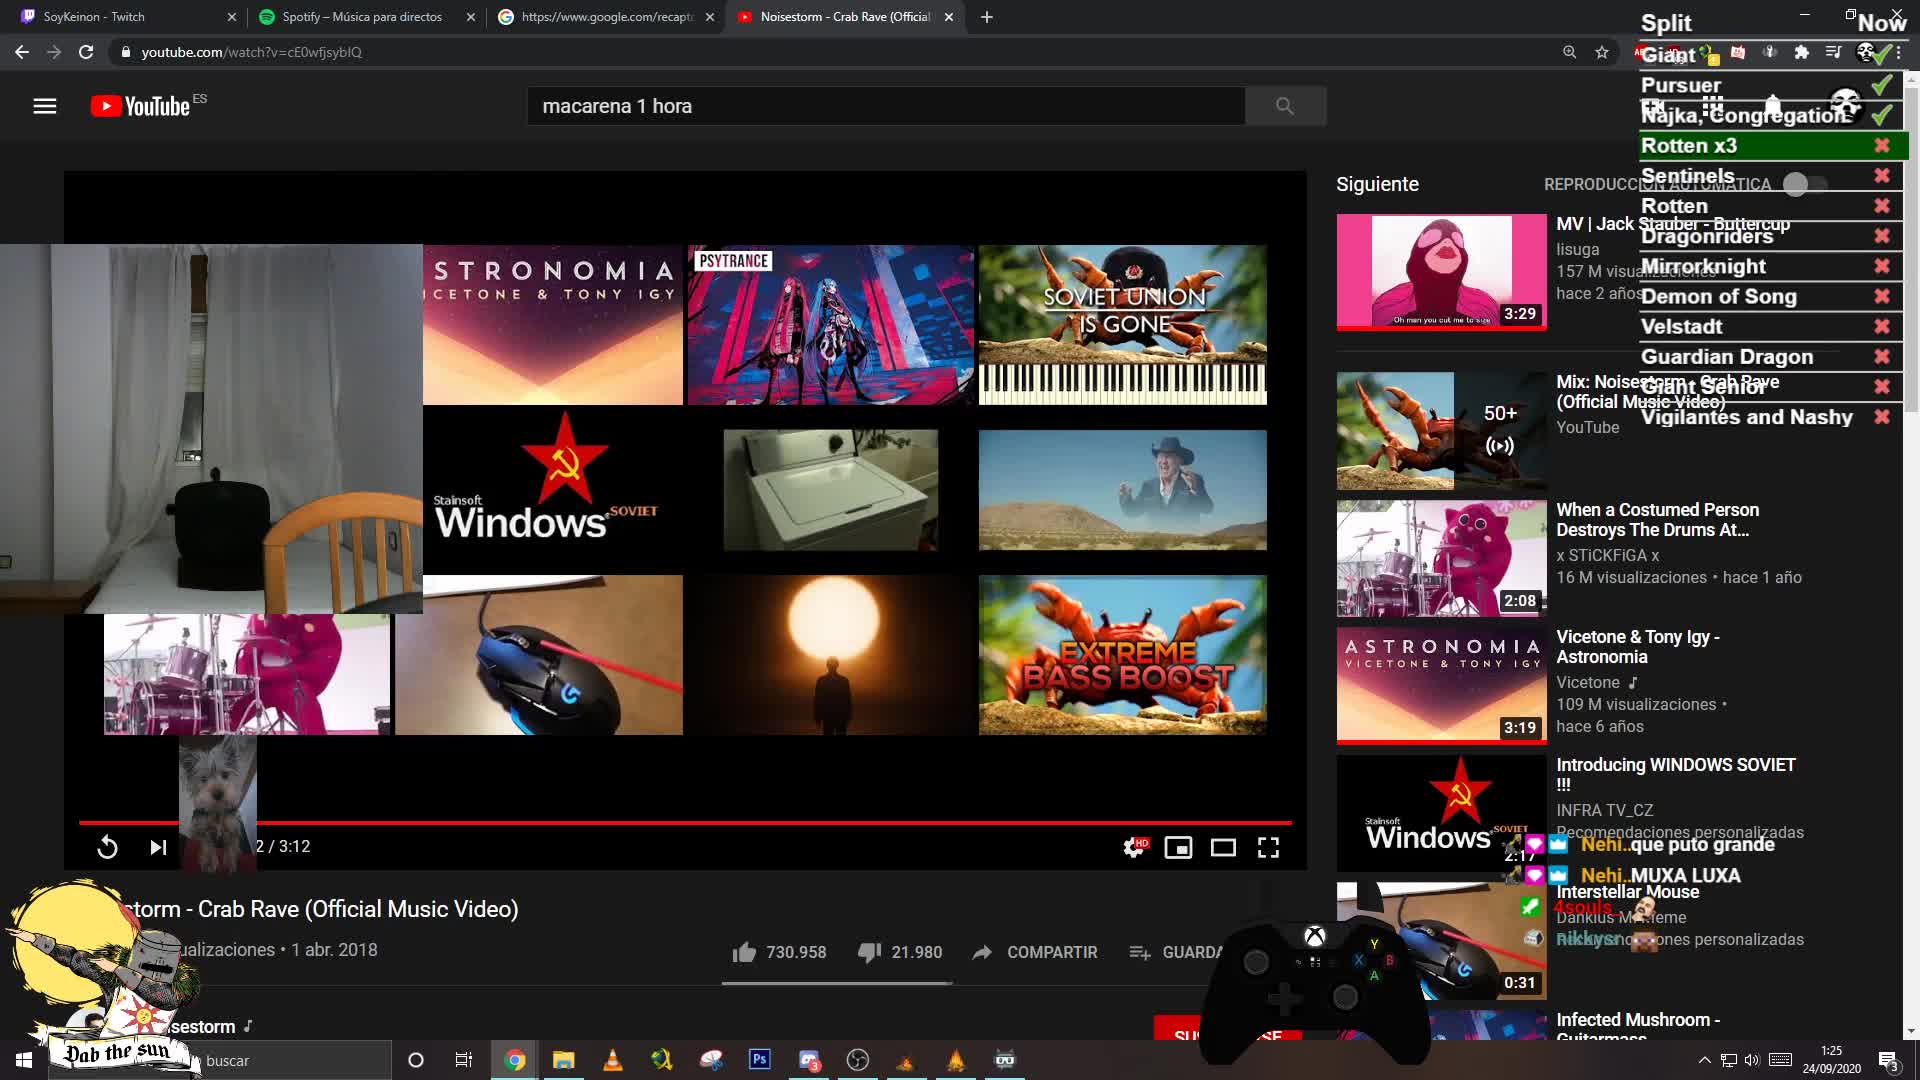Open Introducing WINDOWS SOVIET video title
Image resolution: width=1920 pixels, height=1080 pixels.
tap(1675, 774)
